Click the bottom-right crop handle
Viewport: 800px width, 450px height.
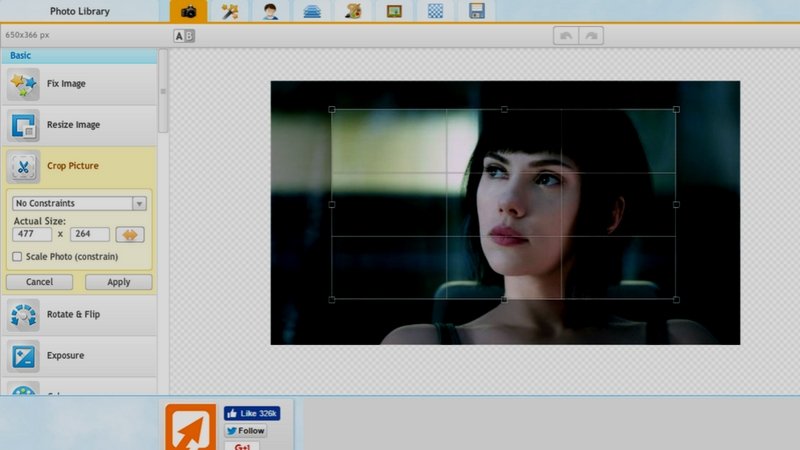point(676,299)
